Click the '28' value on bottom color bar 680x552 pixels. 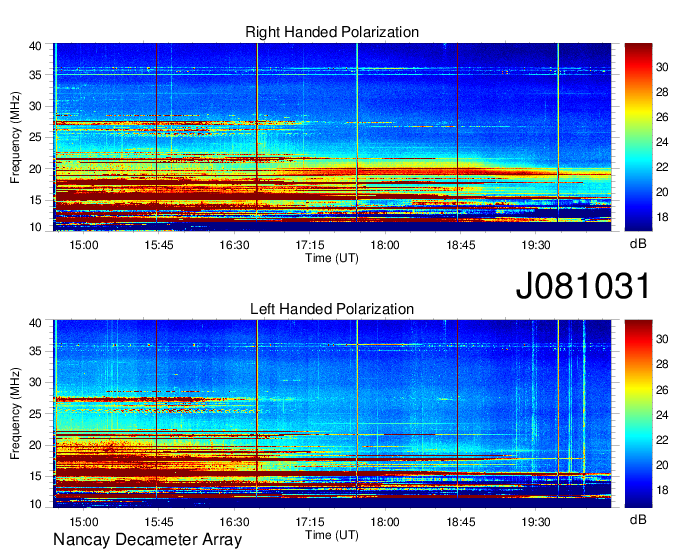(662, 364)
